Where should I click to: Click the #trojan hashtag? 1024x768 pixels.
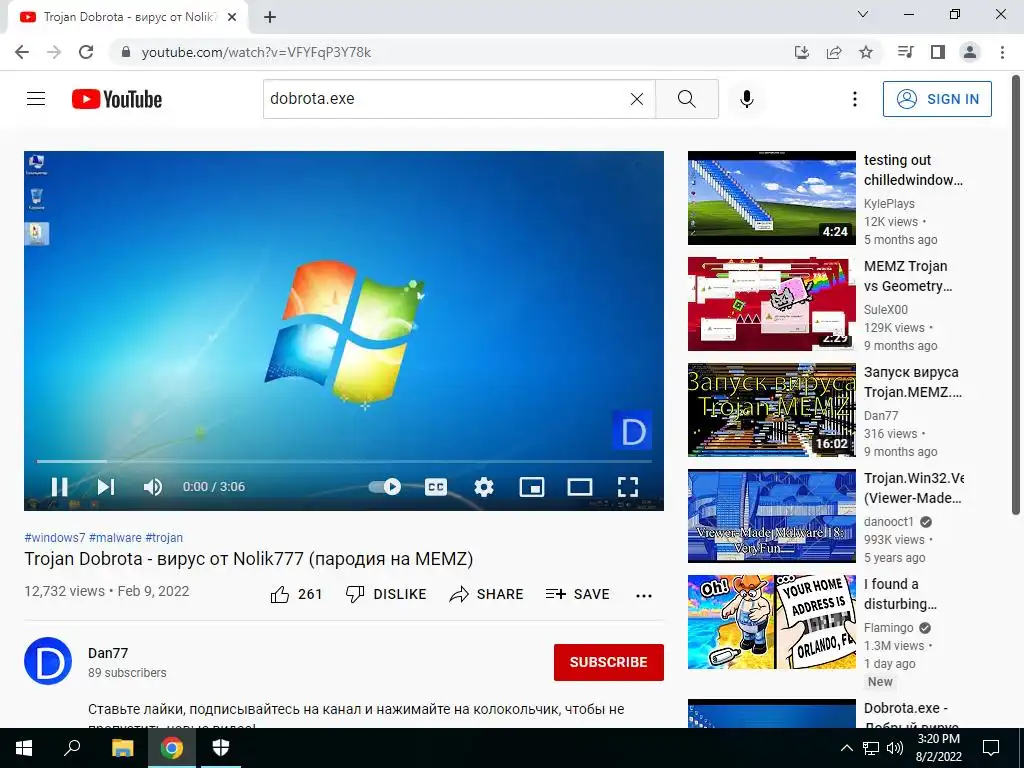(x=164, y=537)
